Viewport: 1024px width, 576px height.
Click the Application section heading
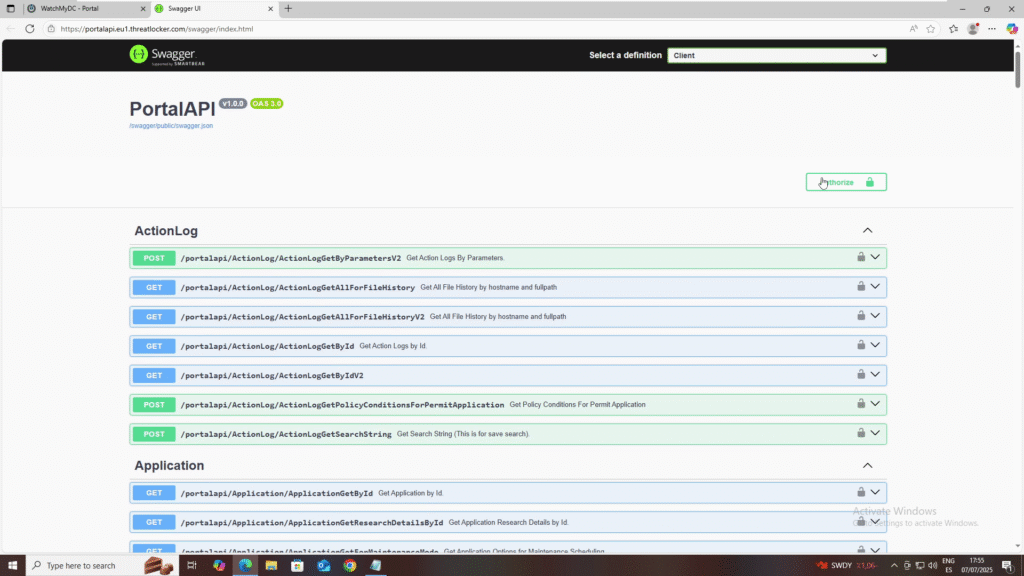169,466
